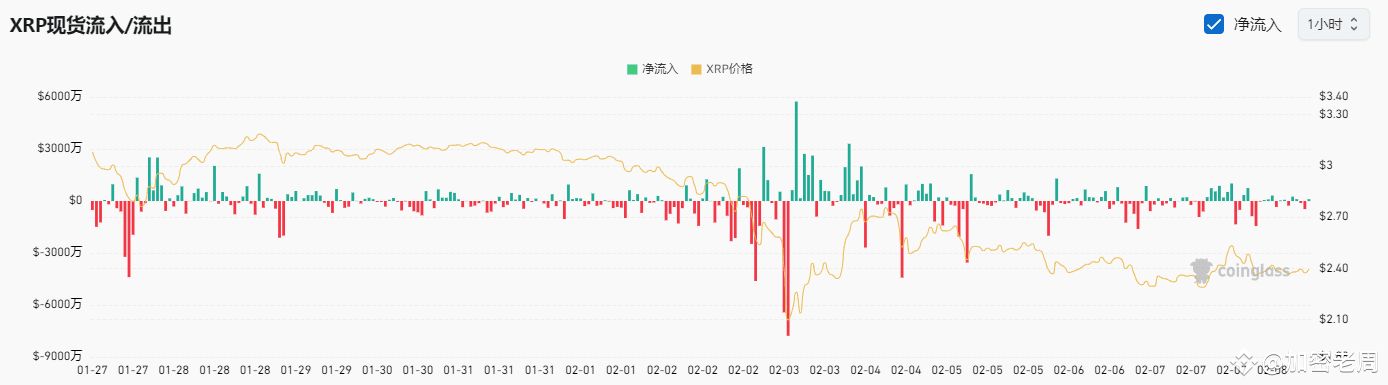The width and height of the screenshot is (1388, 385).
Task: Click the 净流入 label beside the checkbox
Action: (x=1258, y=25)
